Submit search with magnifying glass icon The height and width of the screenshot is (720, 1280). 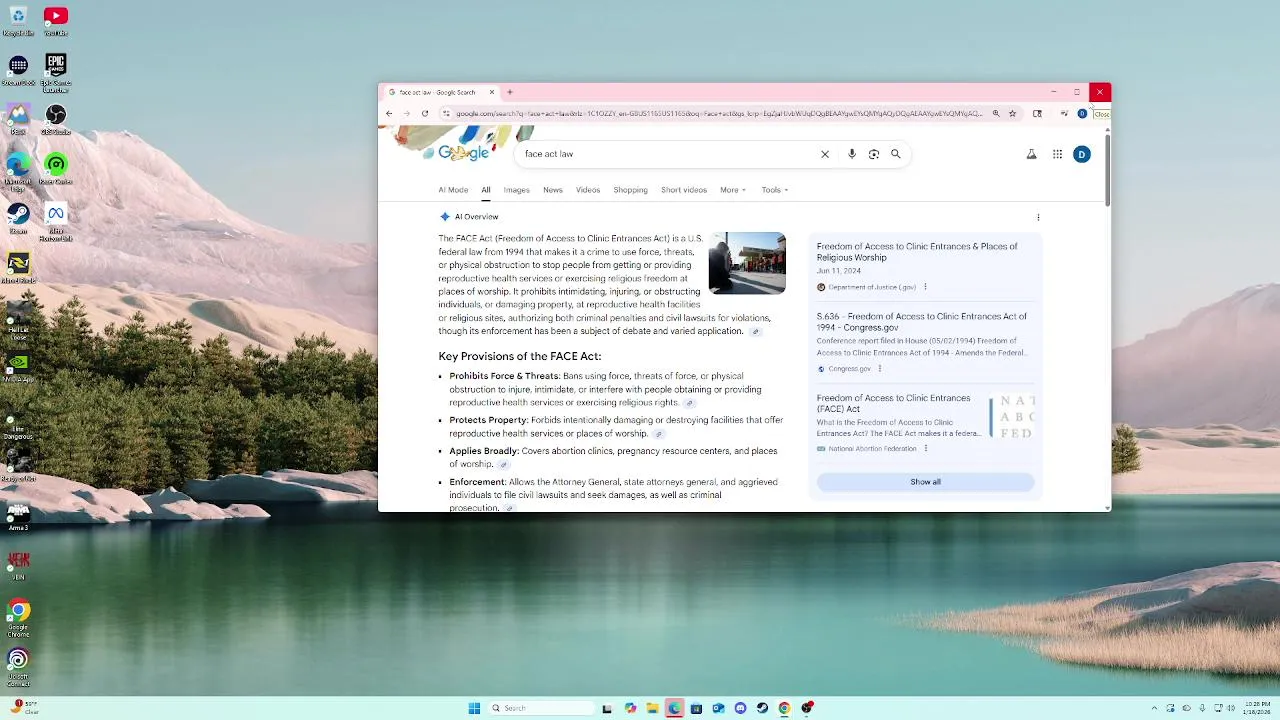tap(896, 154)
